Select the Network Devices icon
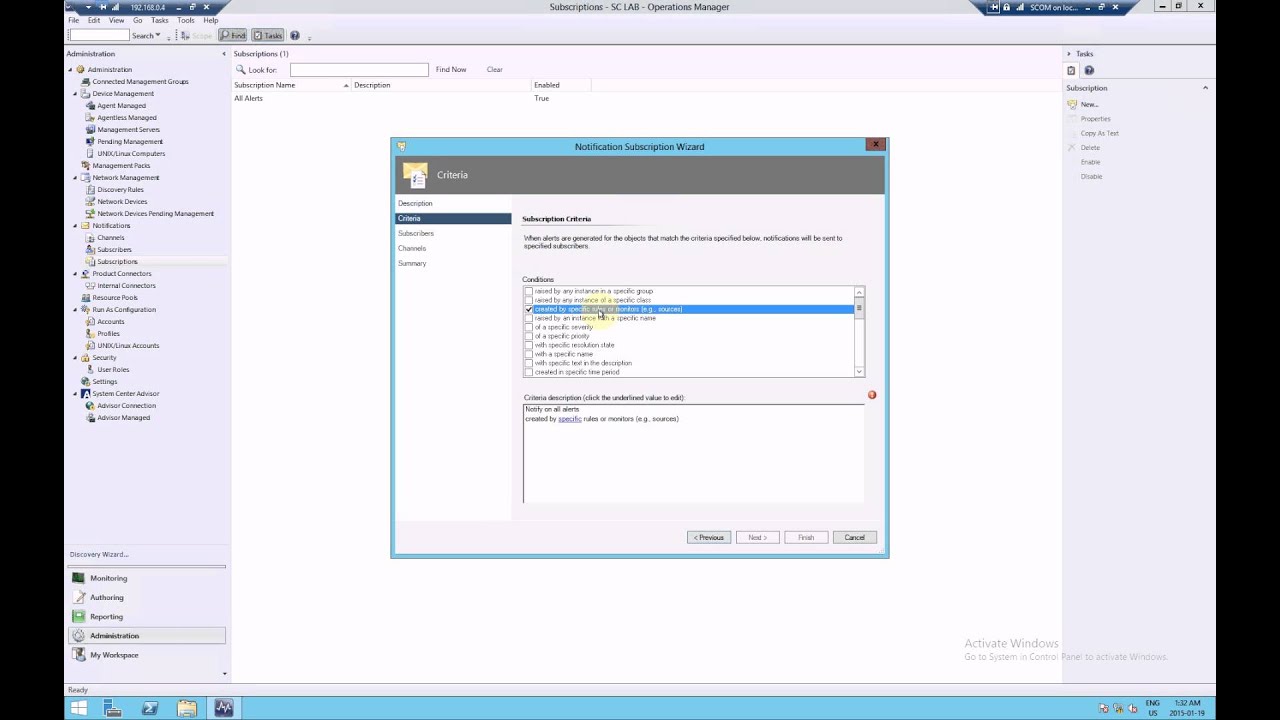The height and width of the screenshot is (720, 1280). (91, 202)
